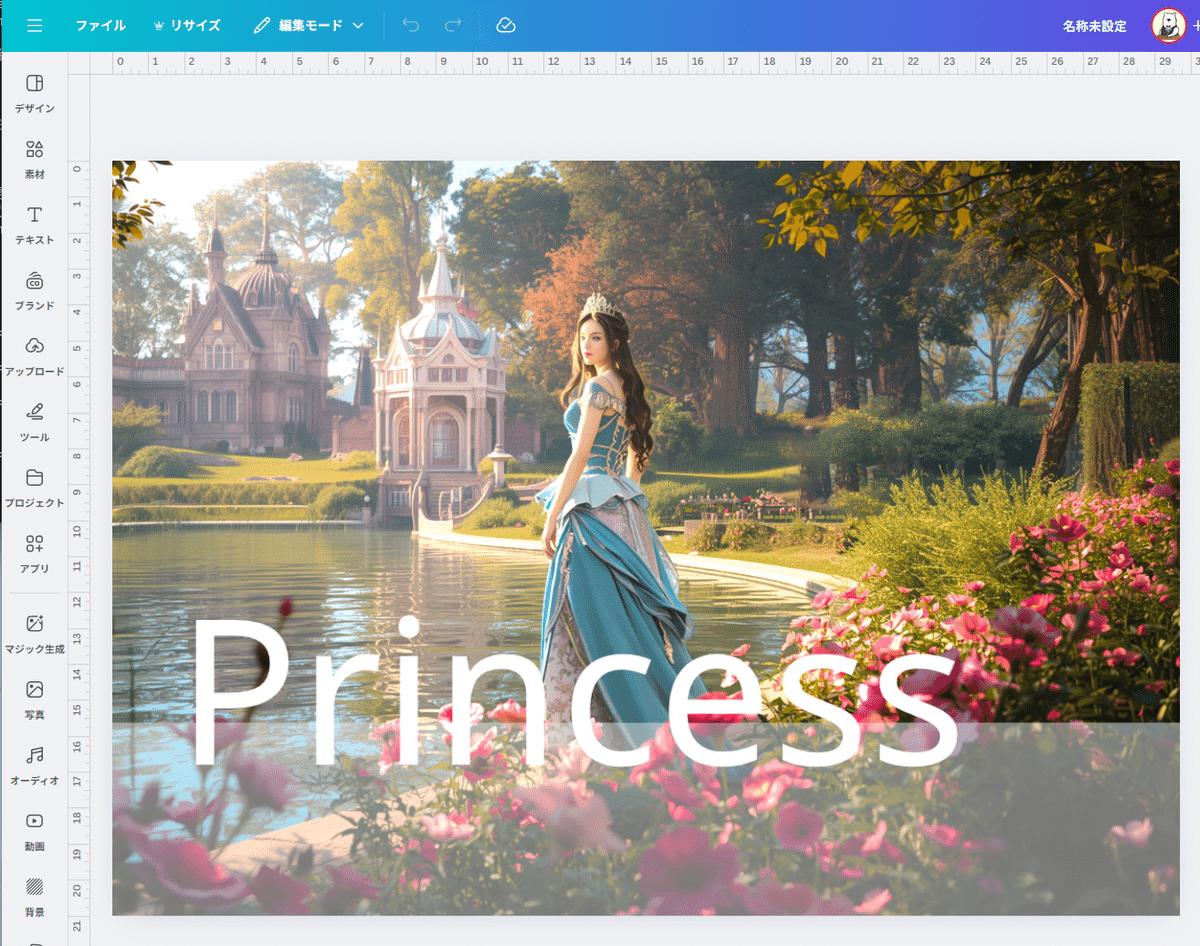
Task: Open the 動画 video panel
Action: (x=35, y=832)
